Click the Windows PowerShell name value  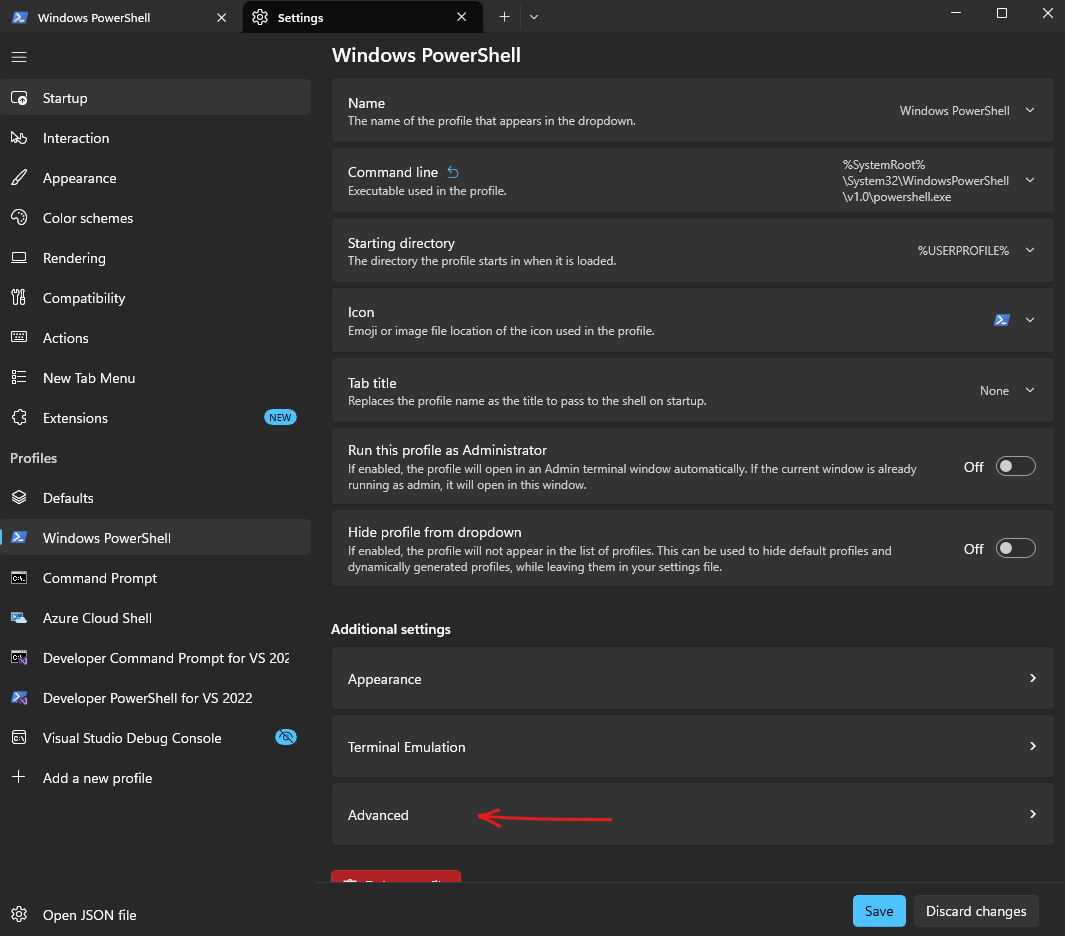(x=954, y=111)
